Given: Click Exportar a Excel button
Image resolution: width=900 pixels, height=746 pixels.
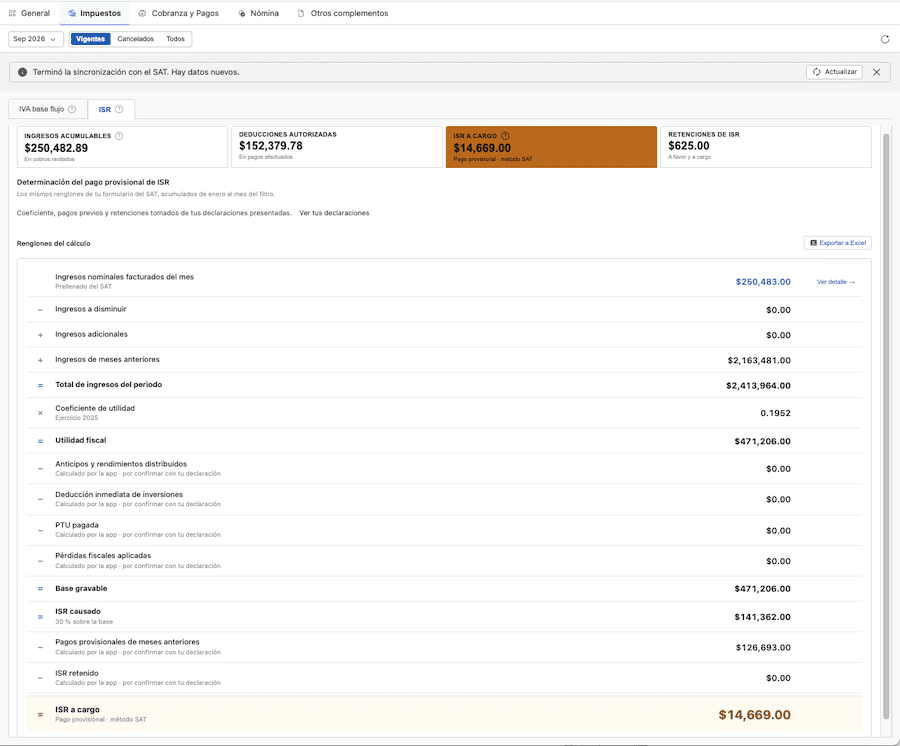Looking at the screenshot, I should click(837, 243).
